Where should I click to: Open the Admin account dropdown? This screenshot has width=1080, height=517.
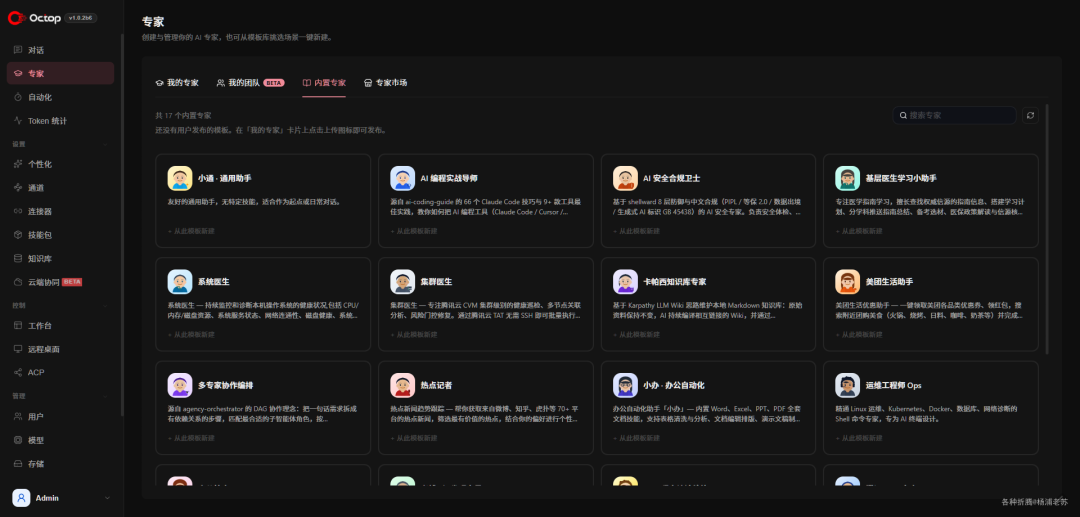click(60, 498)
